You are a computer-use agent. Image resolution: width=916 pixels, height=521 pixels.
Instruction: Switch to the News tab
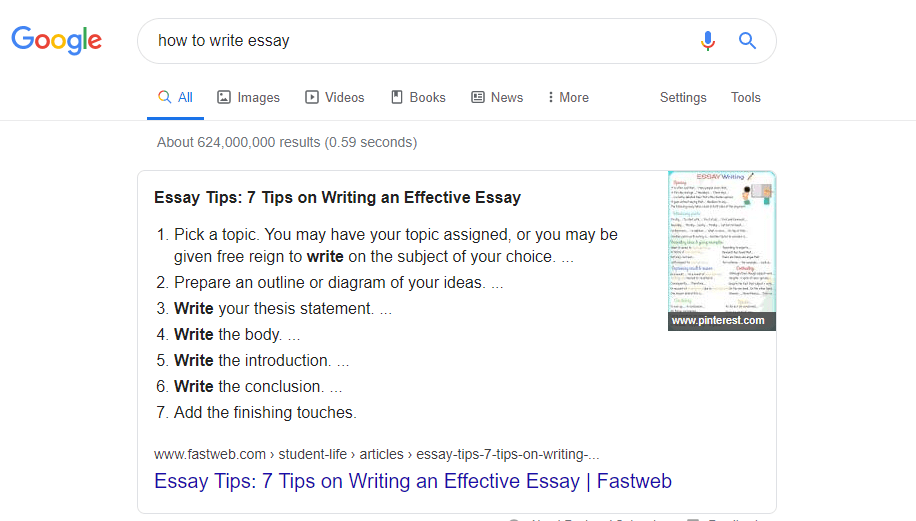point(497,98)
